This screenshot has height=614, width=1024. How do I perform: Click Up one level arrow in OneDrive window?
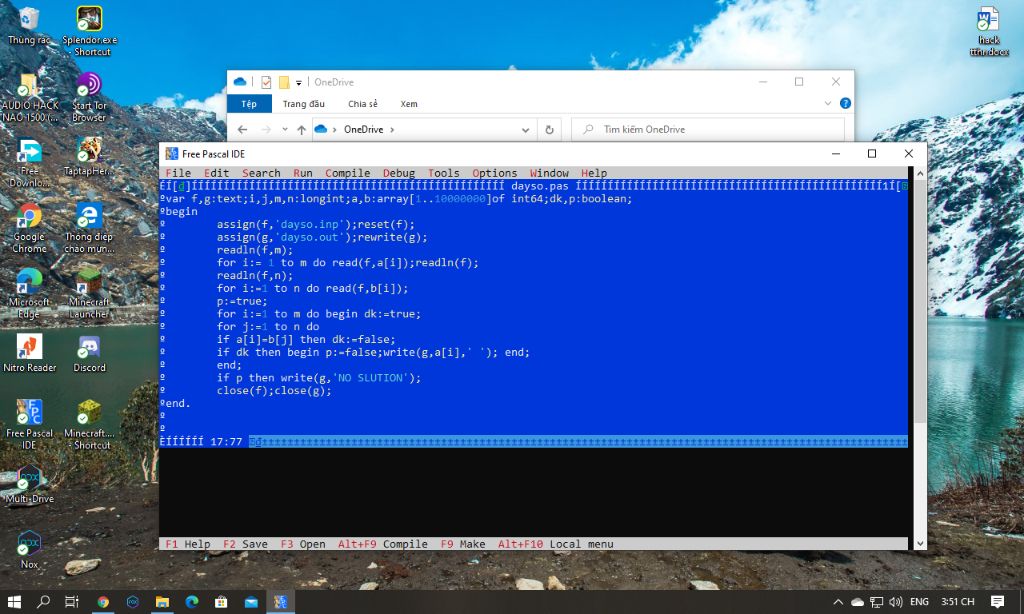point(301,129)
